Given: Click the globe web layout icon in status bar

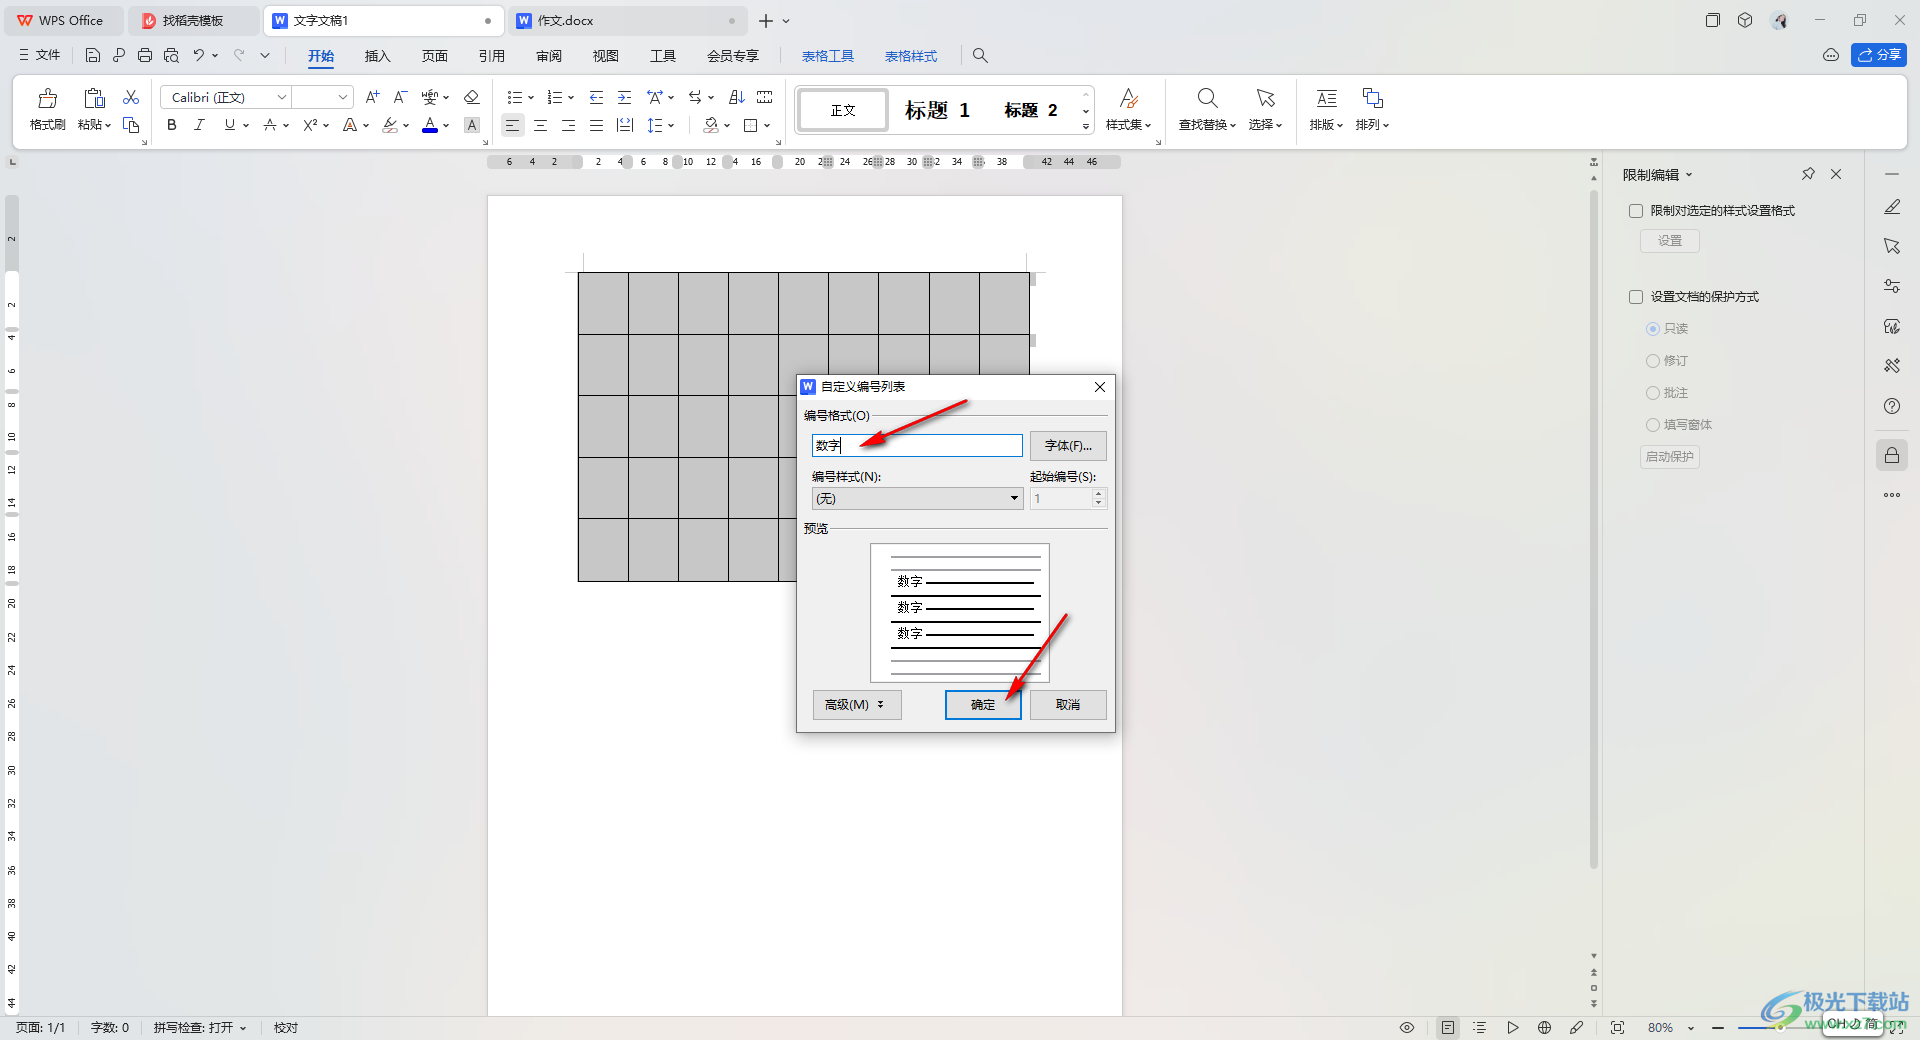Looking at the screenshot, I should click(x=1545, y=1027).
